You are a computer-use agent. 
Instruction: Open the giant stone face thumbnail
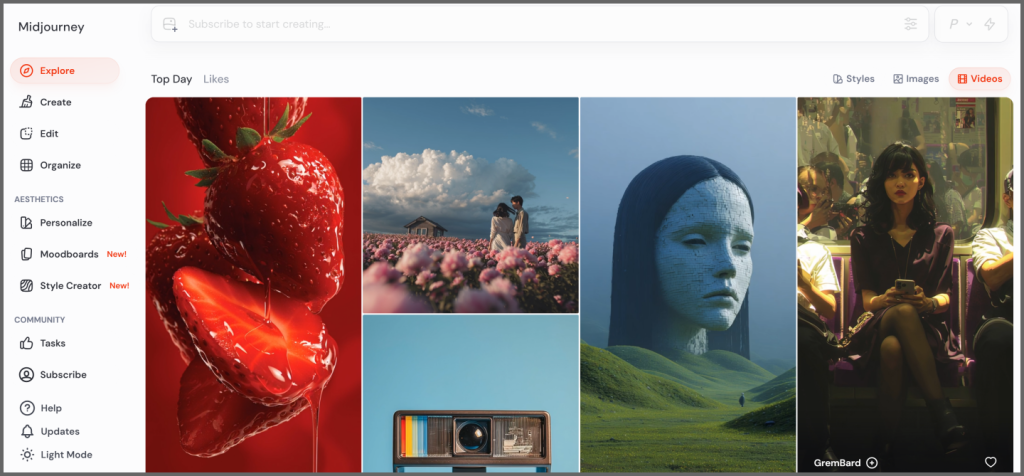[x=688, y=285]
